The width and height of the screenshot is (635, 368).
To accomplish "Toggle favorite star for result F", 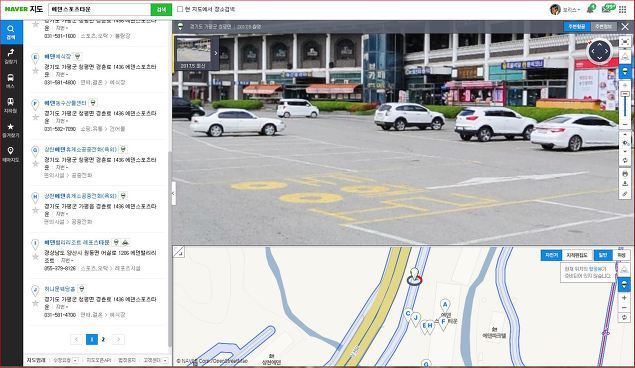I will (x=36, y=117).
